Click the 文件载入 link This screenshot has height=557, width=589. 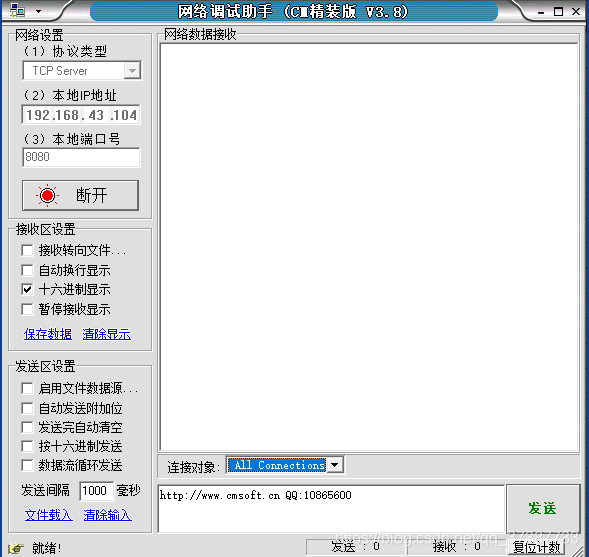coord(48,515)
